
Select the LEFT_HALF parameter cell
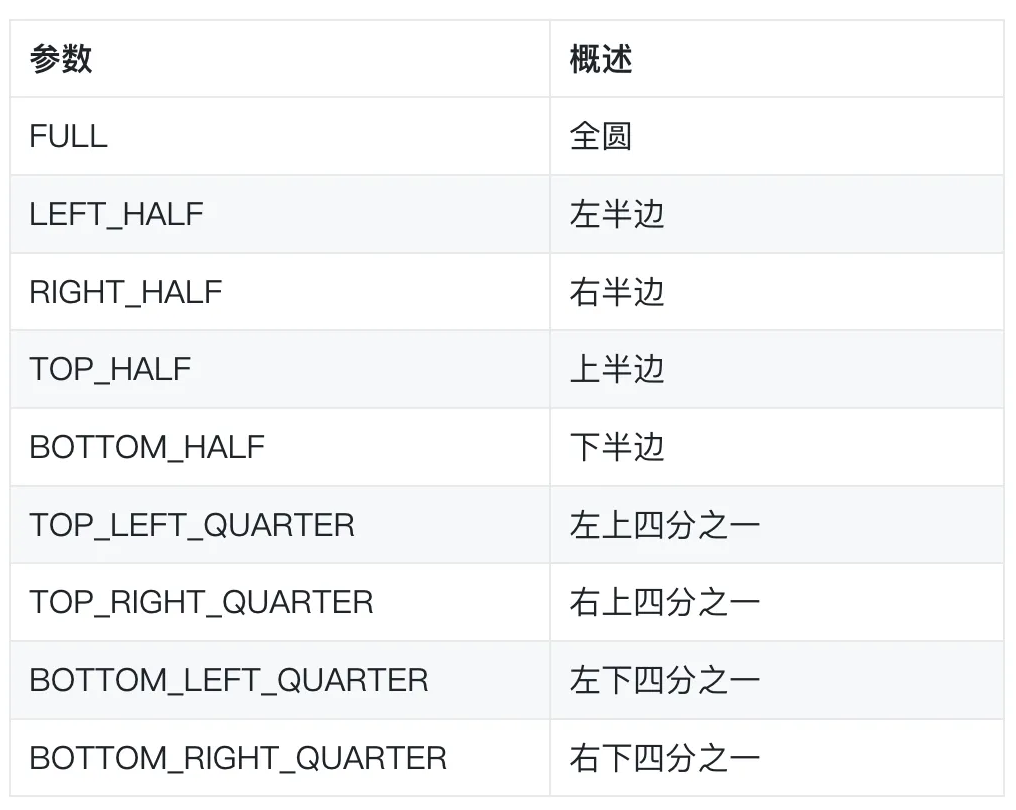[116, 214]
